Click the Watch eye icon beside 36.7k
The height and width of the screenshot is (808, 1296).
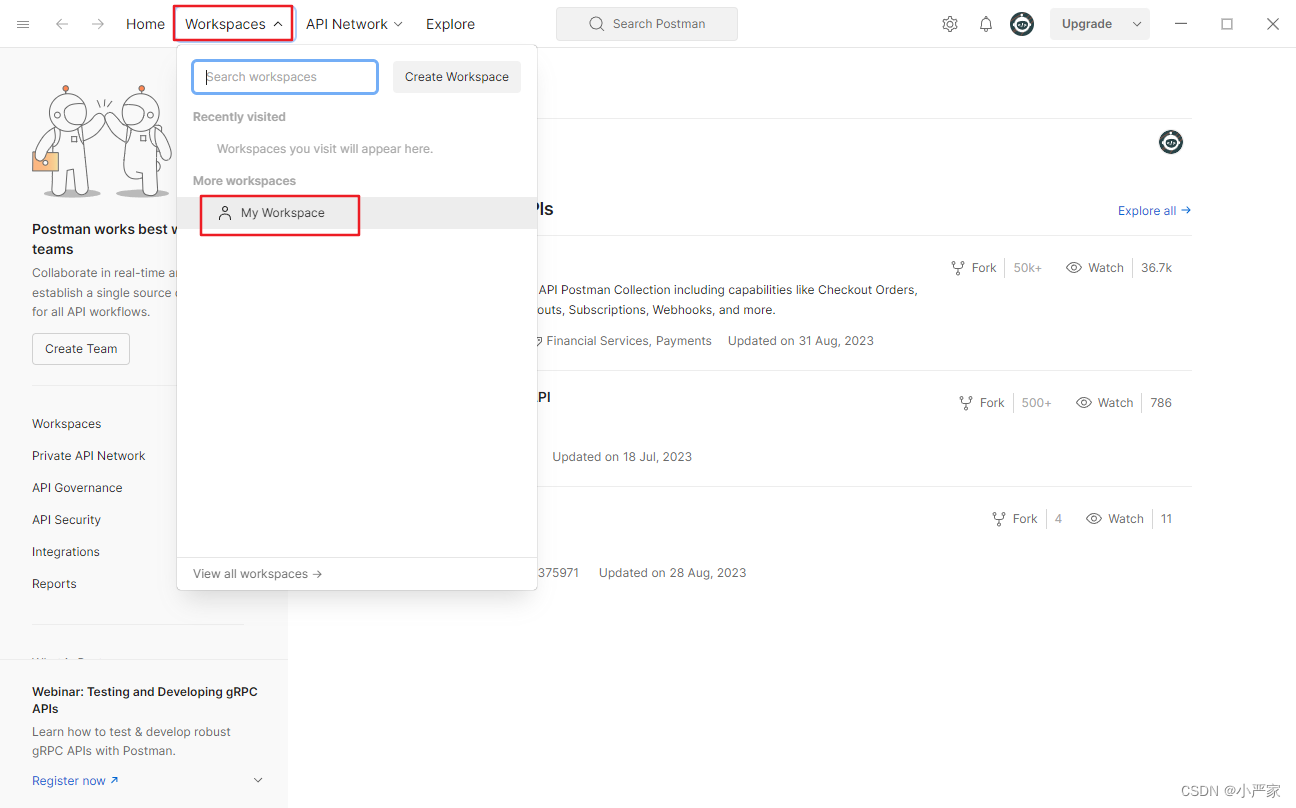click(1074, 268)
